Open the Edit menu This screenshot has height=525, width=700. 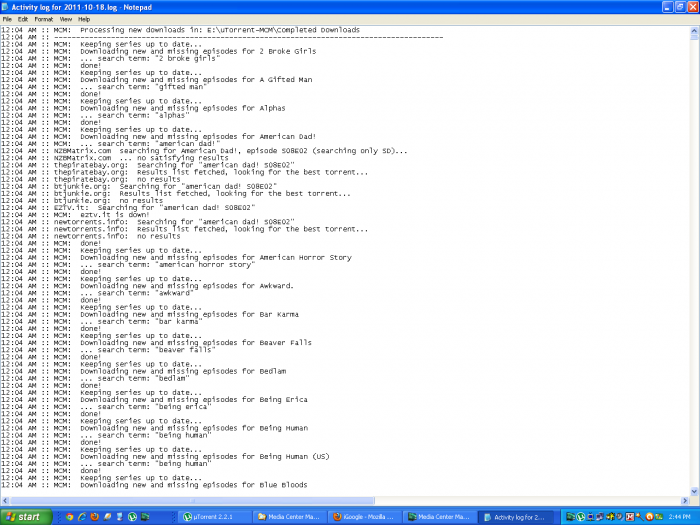[x=23, y=19]
